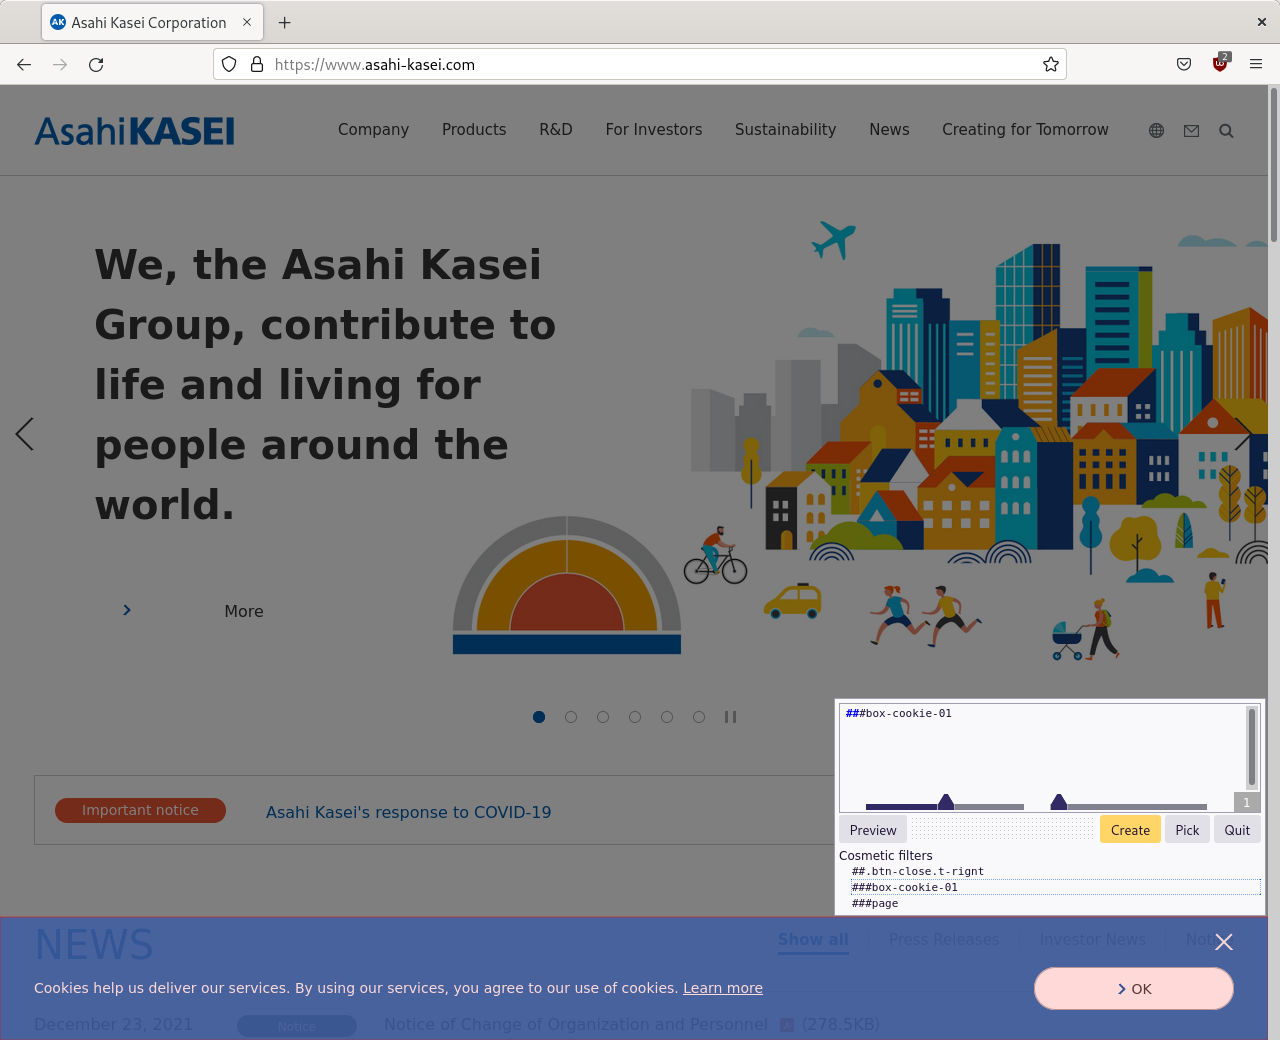This screenshot has width=1280, height=1040.
Task: Click the uBlock Origin shield icon
Action: click(x=1220, y=64)
